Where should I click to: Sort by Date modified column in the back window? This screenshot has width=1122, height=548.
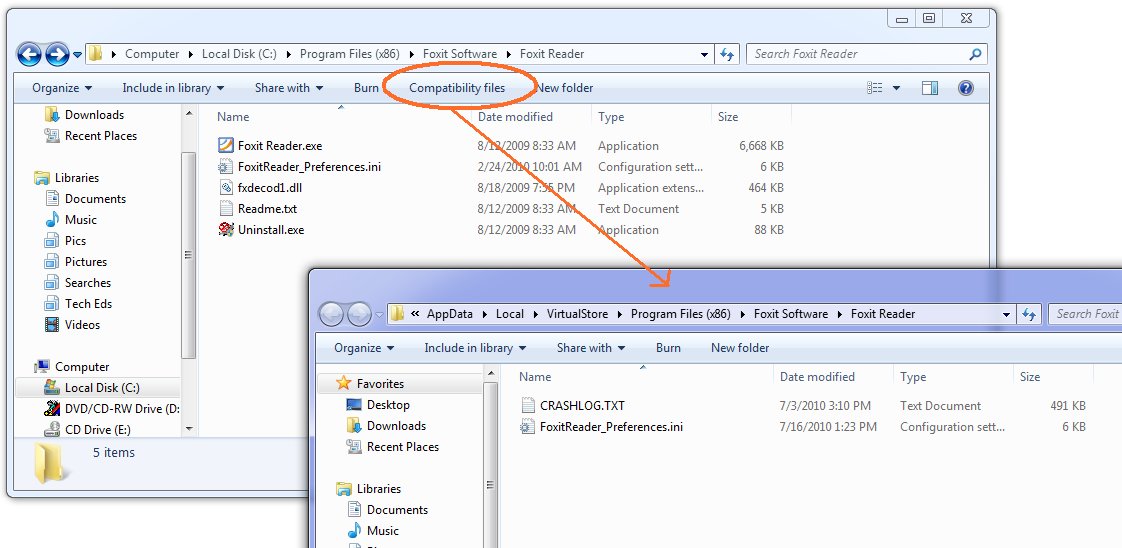515,117
